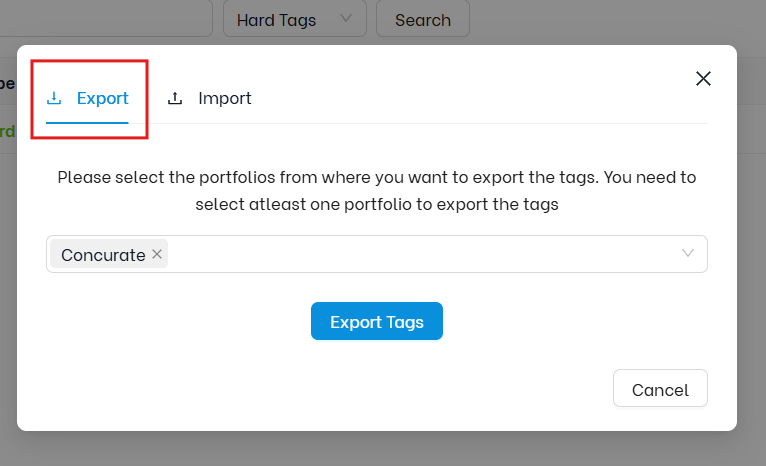Cancel the export dialog

point(660,388)
